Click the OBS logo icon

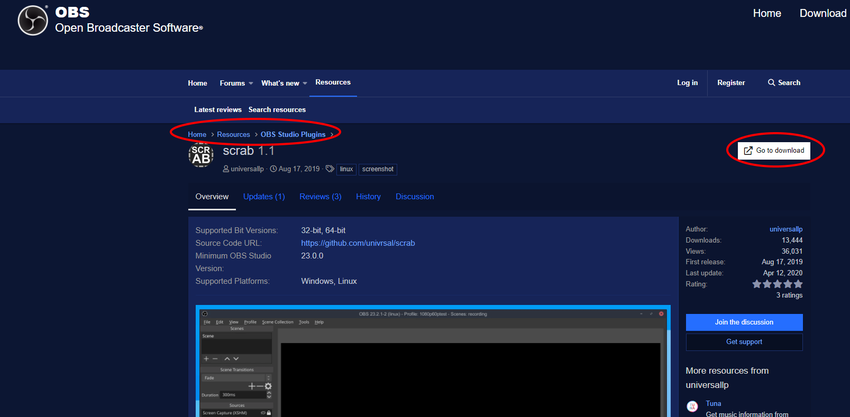click(34, 21)
